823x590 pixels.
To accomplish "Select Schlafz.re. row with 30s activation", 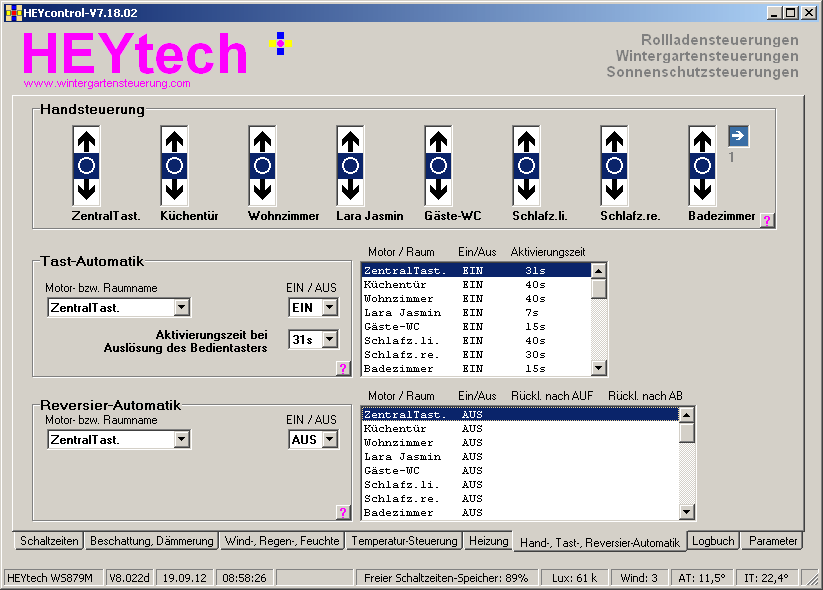I will [476, 355].
